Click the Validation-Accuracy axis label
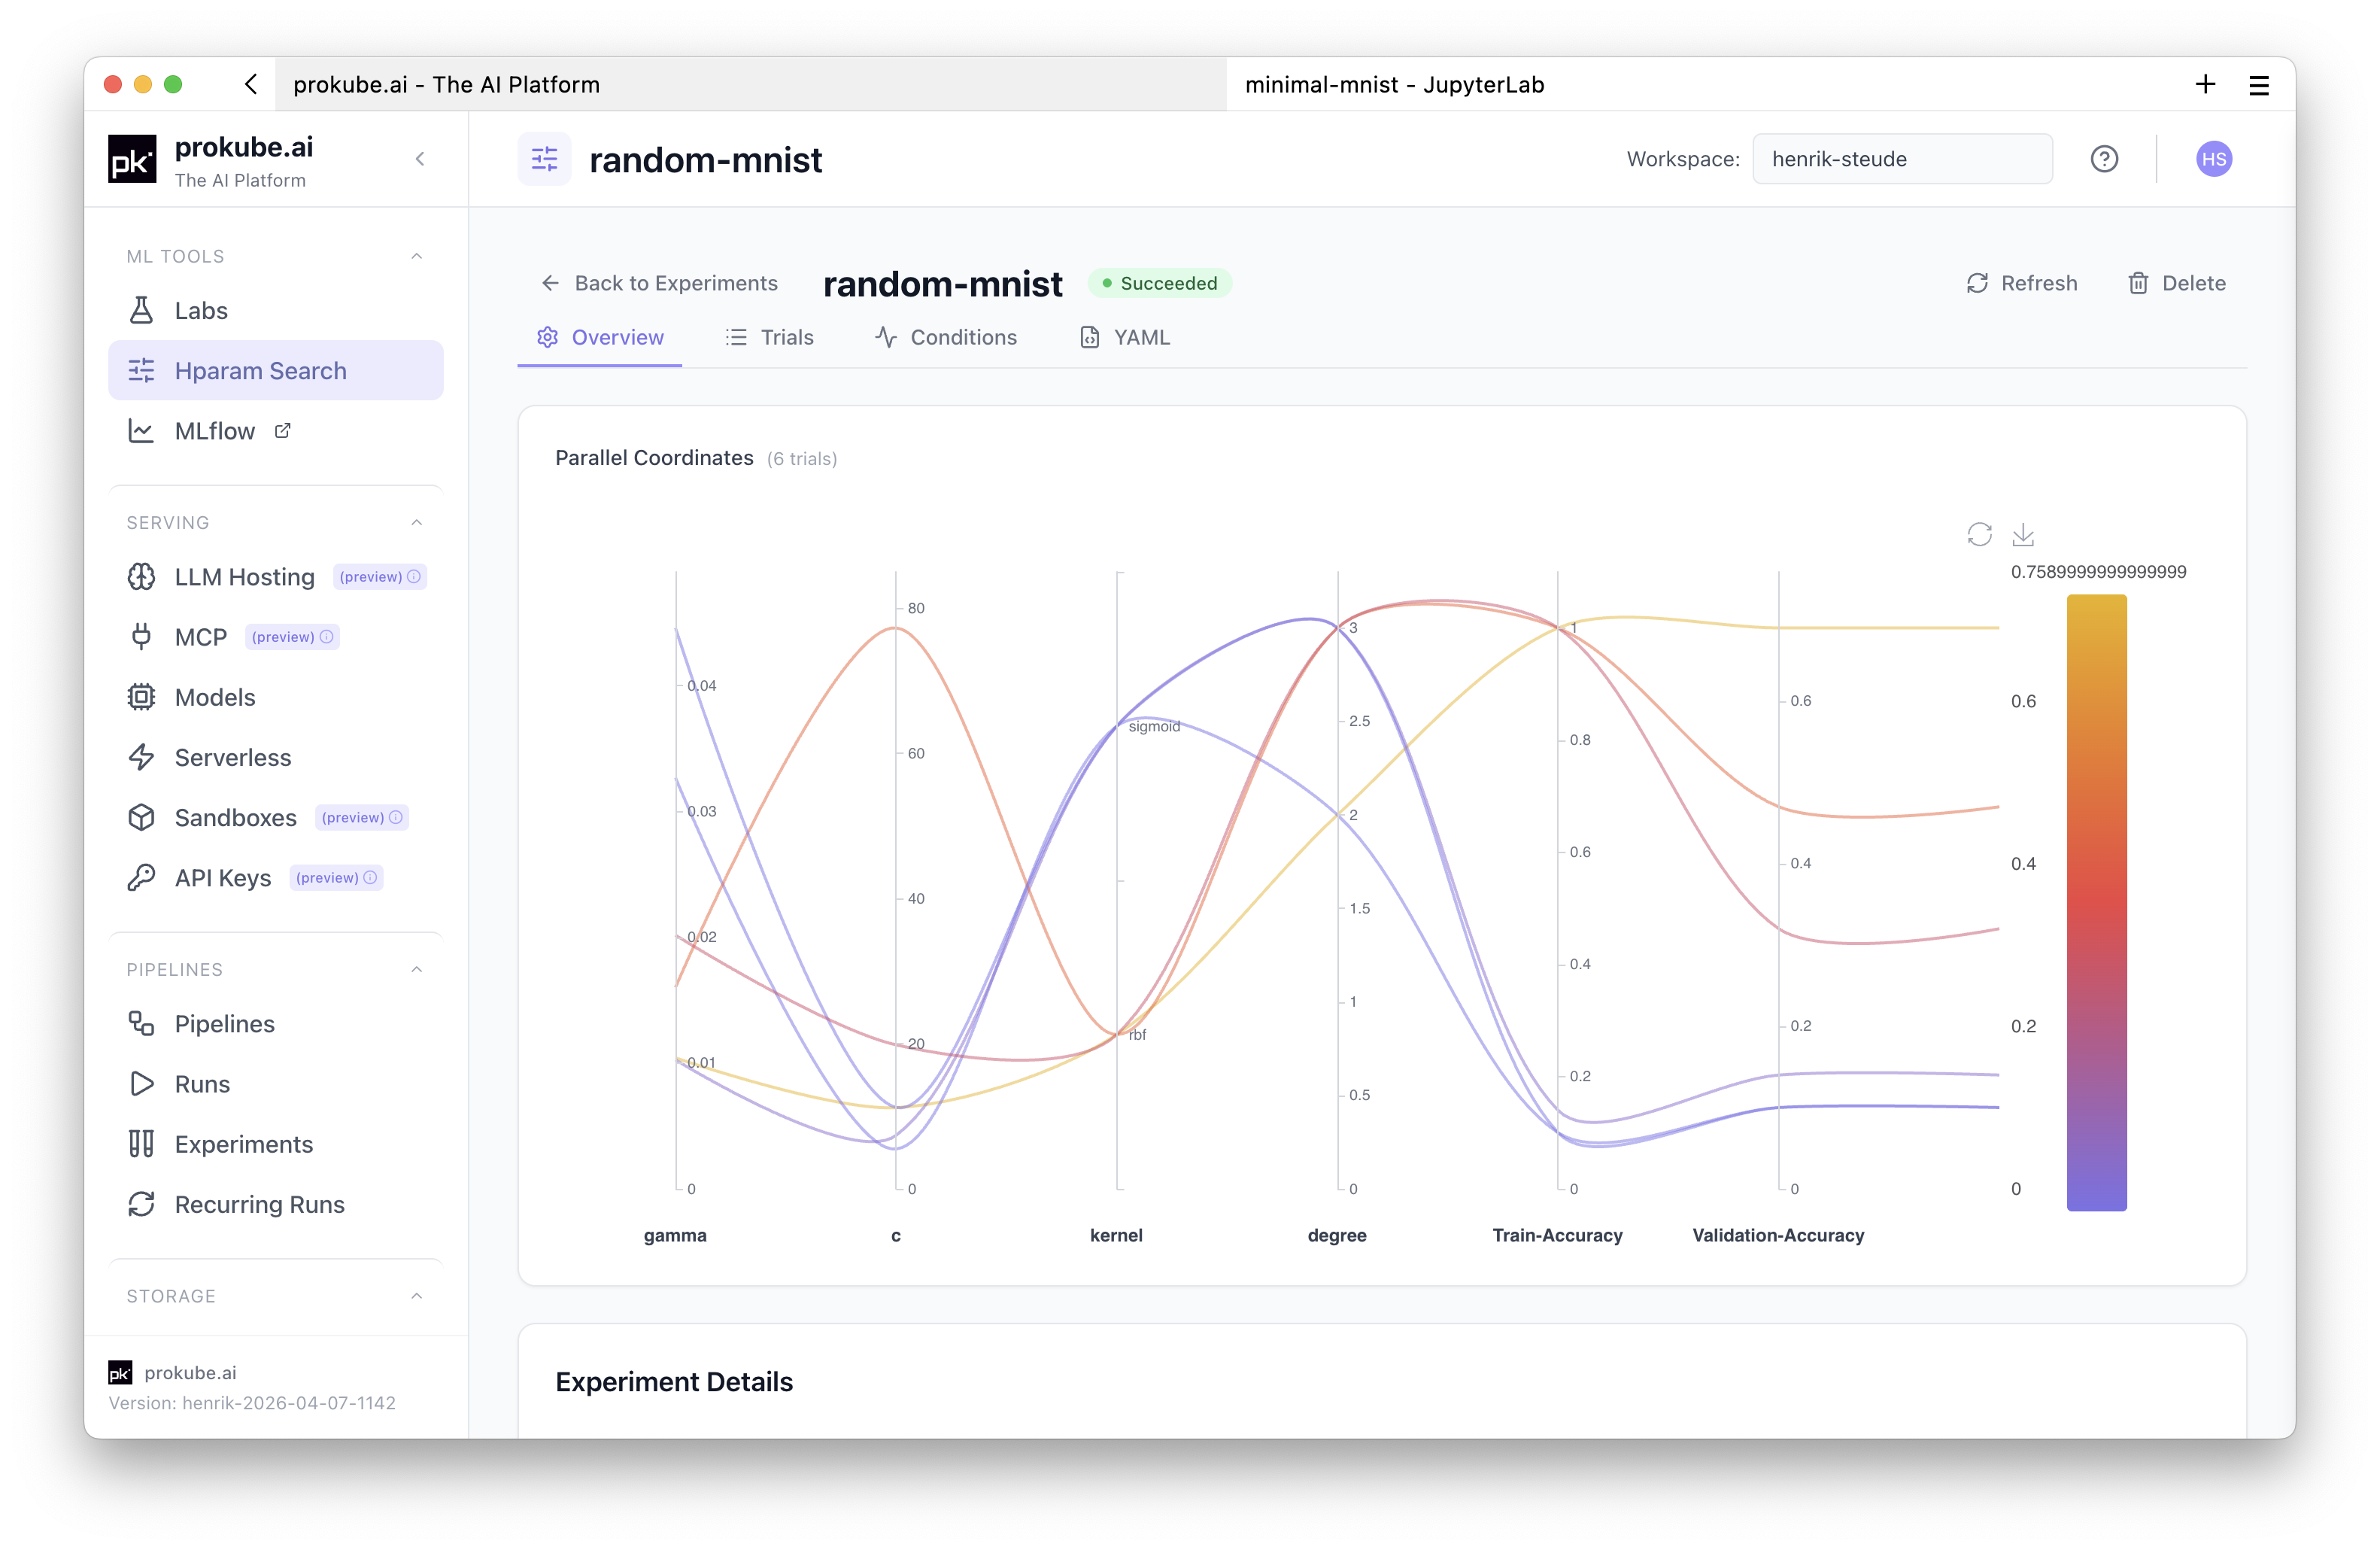This screenshot has height=1550, width=2380. tap(1778, 1235)
